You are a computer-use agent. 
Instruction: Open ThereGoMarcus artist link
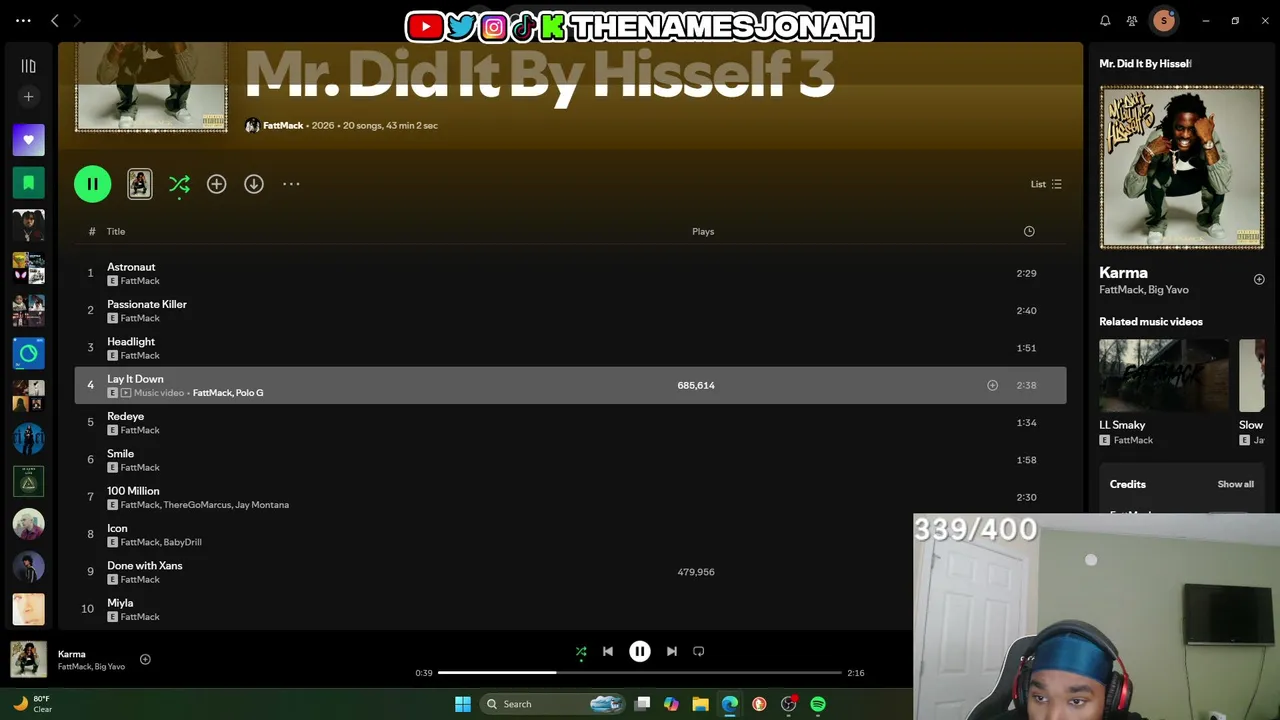[x=197, y=505]
